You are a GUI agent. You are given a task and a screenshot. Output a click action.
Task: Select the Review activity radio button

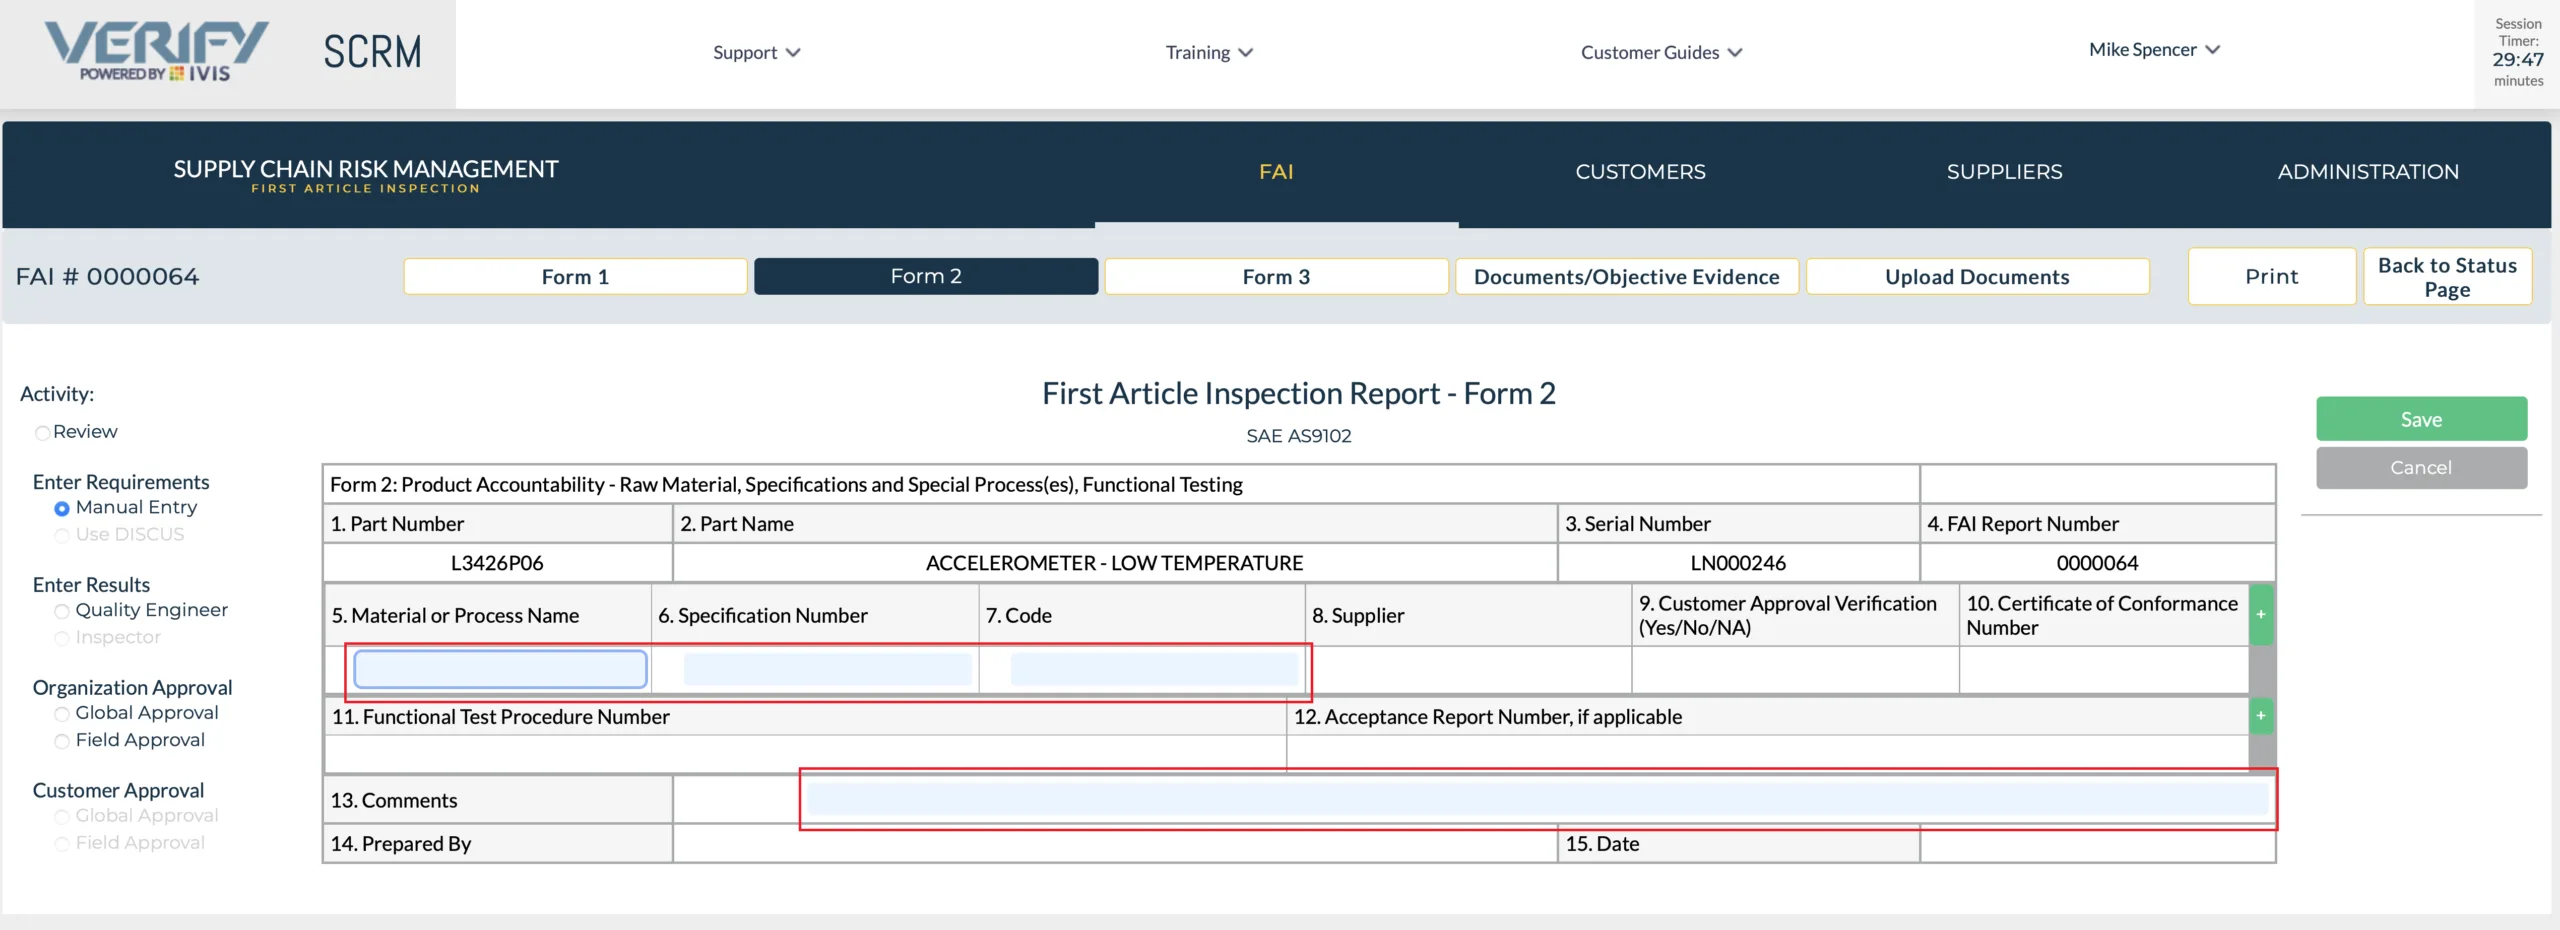point(42,433)
